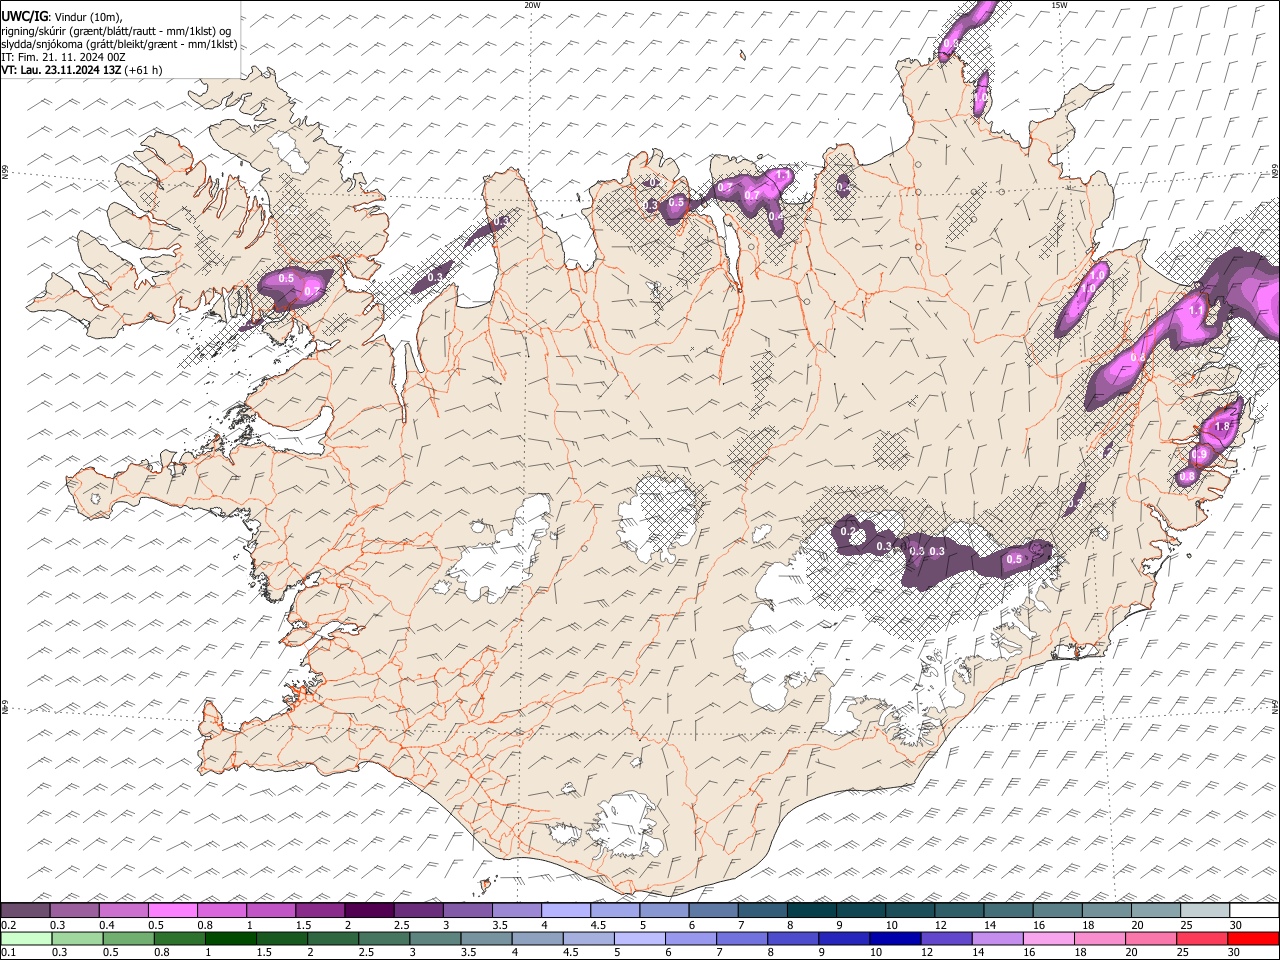Pick the darkest green 1 rain legend swatch
The width and height of the screenshot is (1280, 960).
click(x=230, y=938)
